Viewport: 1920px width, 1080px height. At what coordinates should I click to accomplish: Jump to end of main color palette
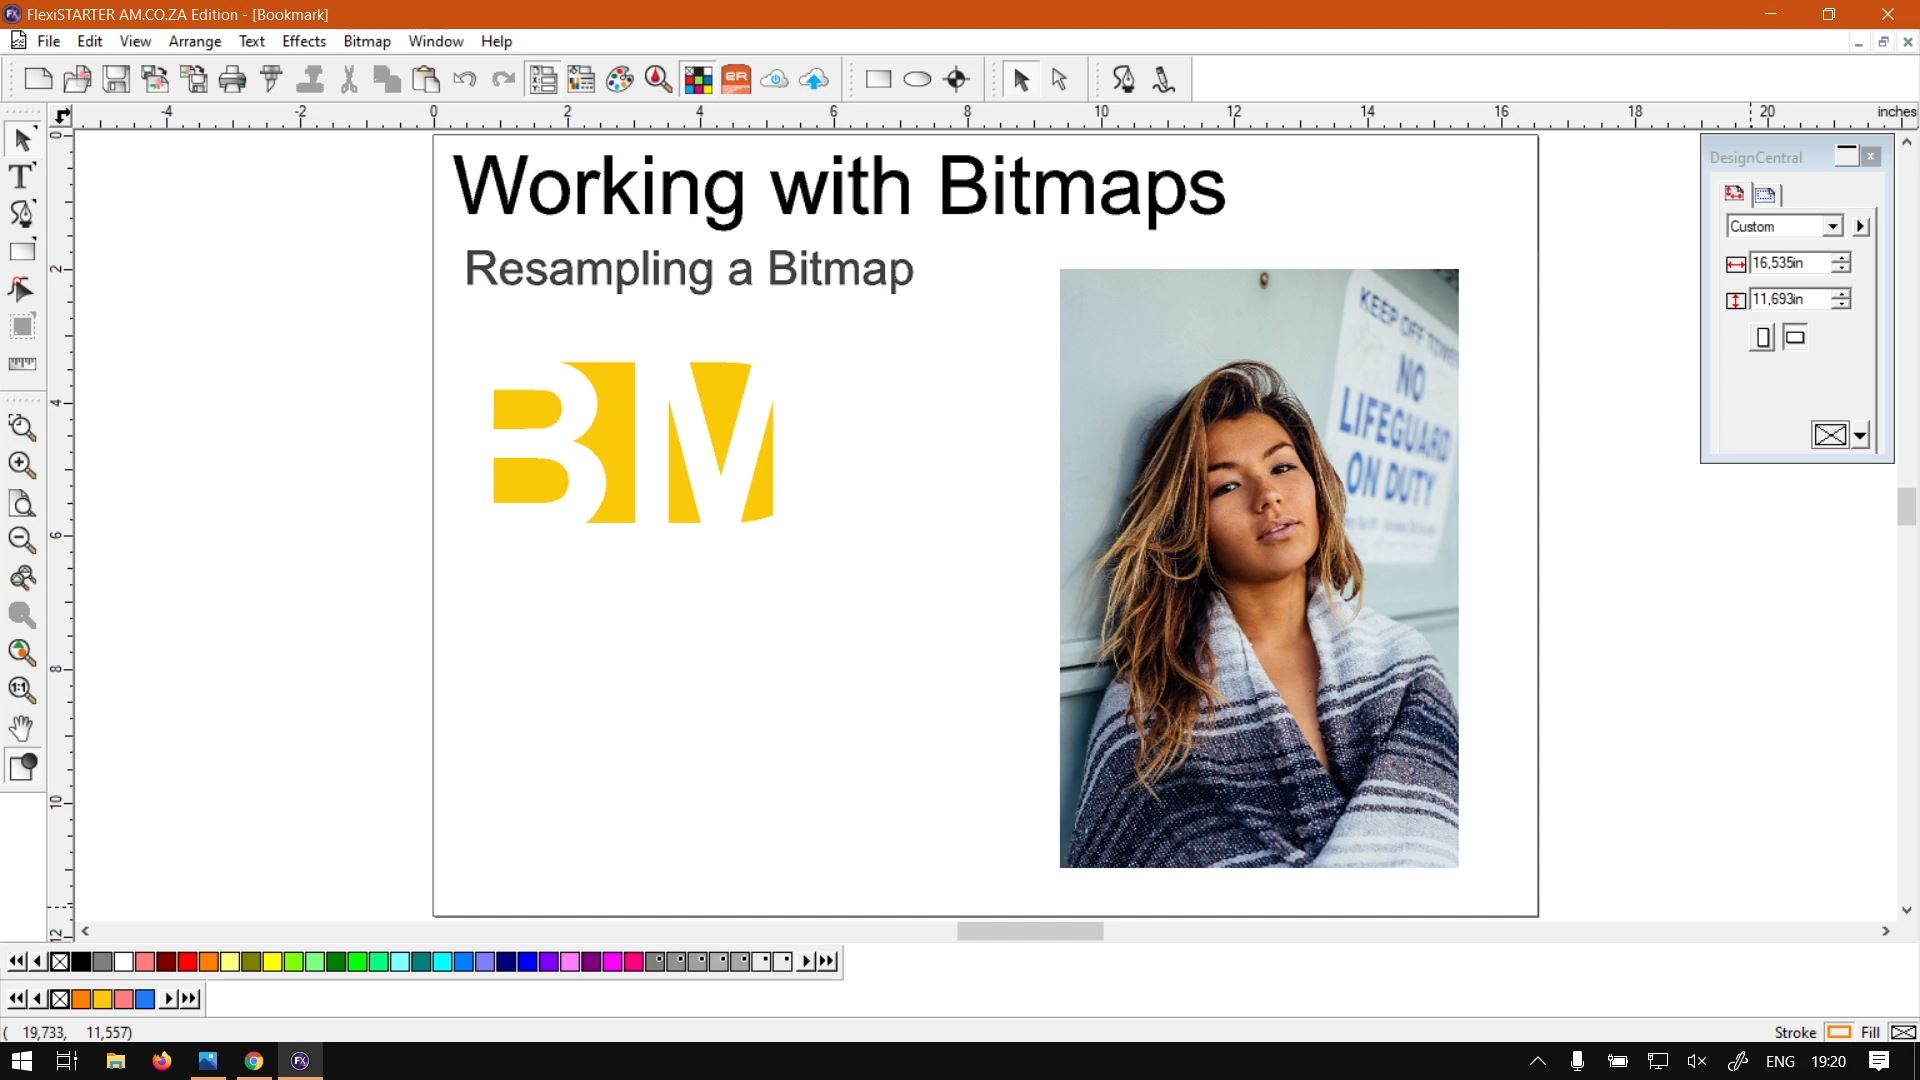(x=827, y=961)
